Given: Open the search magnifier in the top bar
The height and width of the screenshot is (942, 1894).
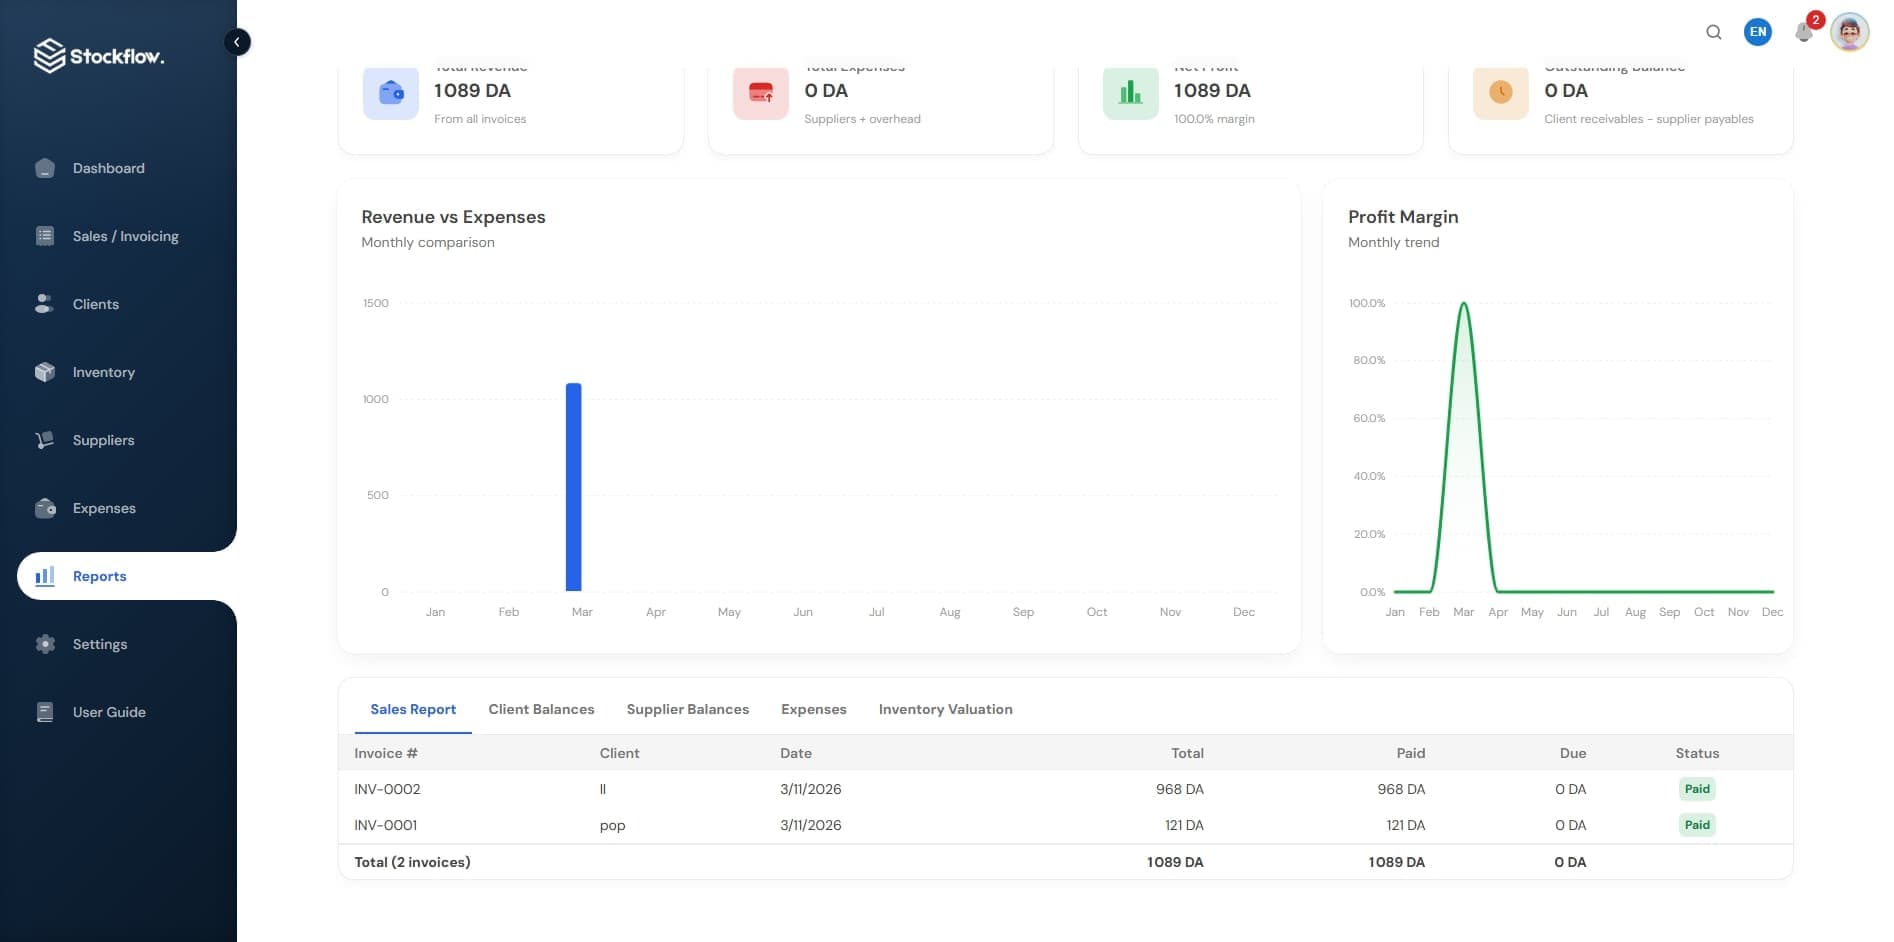Looking at the screenshot, I should coord(1714,32).
